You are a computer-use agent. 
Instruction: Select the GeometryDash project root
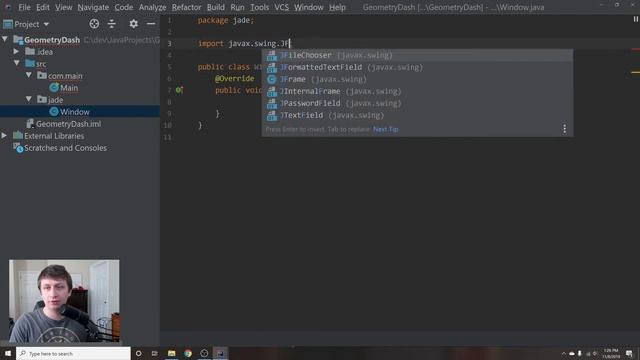(x=52, y=40)
